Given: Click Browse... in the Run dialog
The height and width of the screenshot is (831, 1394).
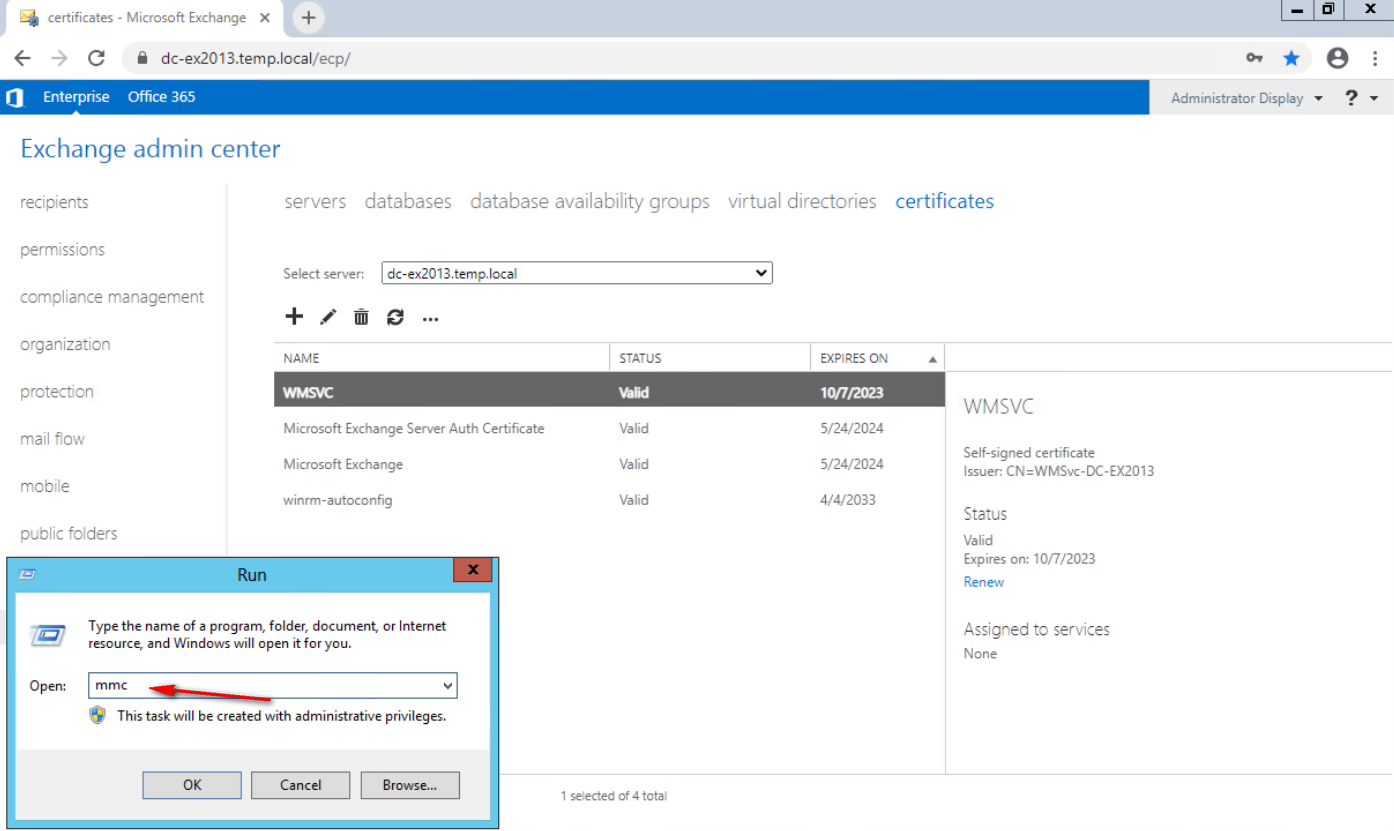Looking at the screenshot, I should click(x=410, y=785).
